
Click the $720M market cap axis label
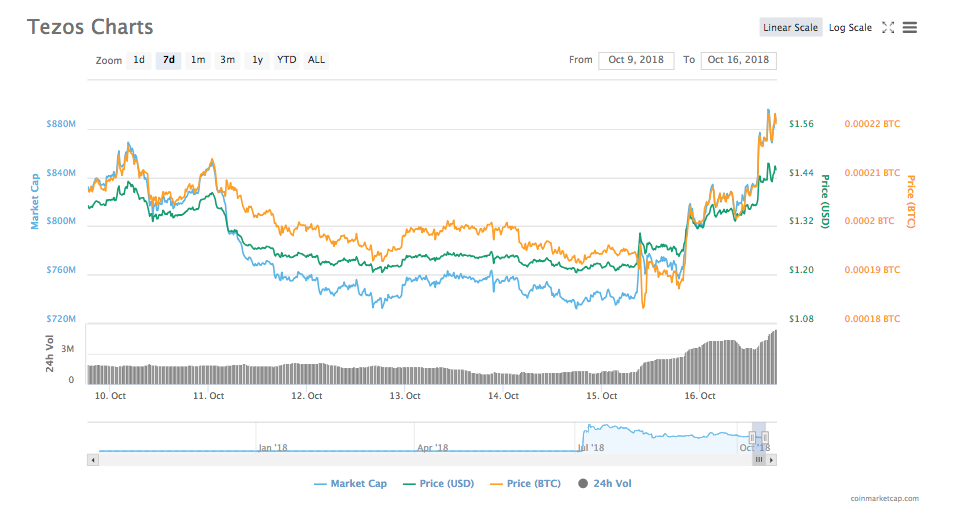coord(61,319)
